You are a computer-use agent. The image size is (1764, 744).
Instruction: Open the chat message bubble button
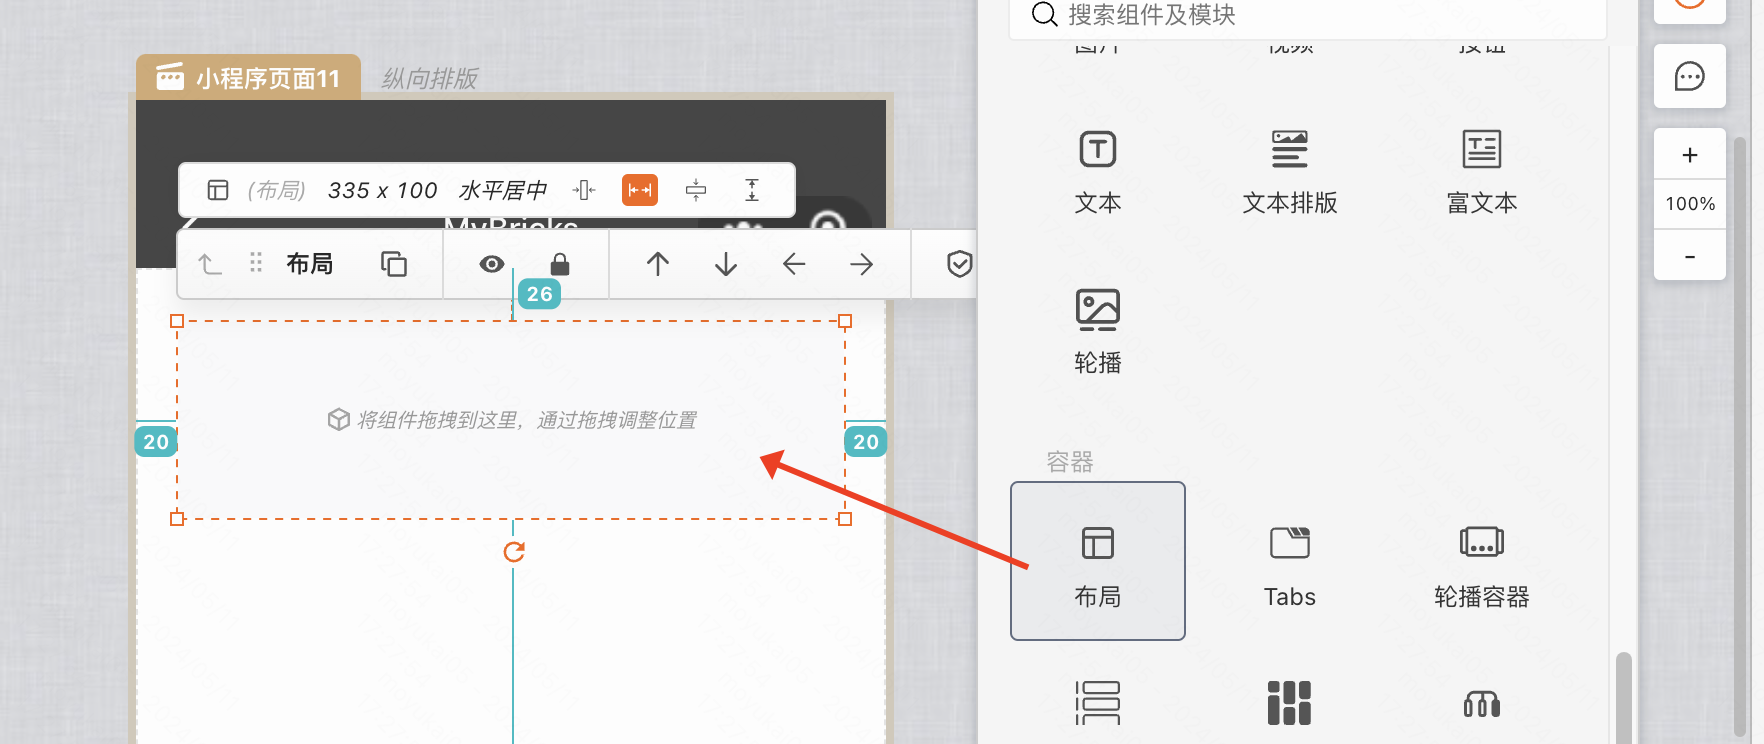(1690, 76)
